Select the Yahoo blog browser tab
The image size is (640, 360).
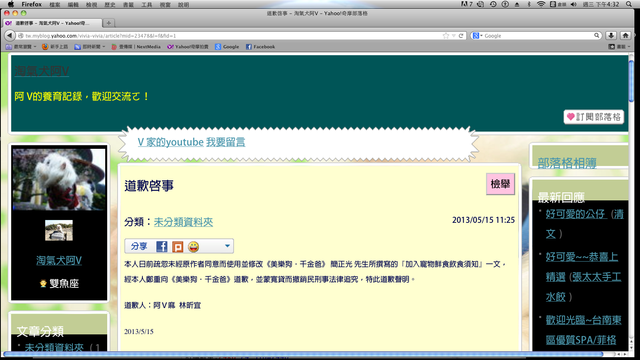point(52,23)
